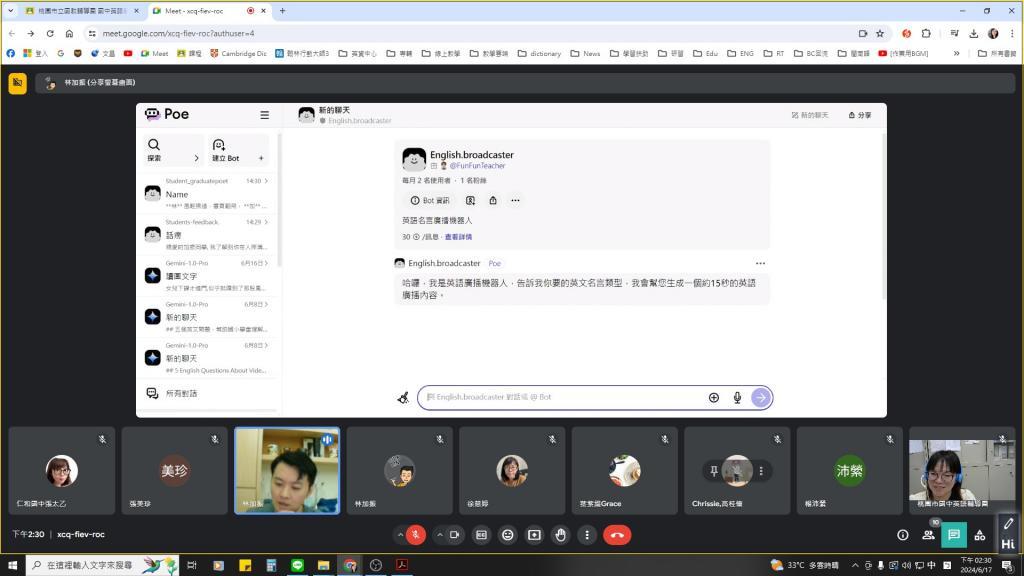This screenshot has height=576, width=1024.
Task: Bookmark this page with the star icon
Action: tap(880, 33)
